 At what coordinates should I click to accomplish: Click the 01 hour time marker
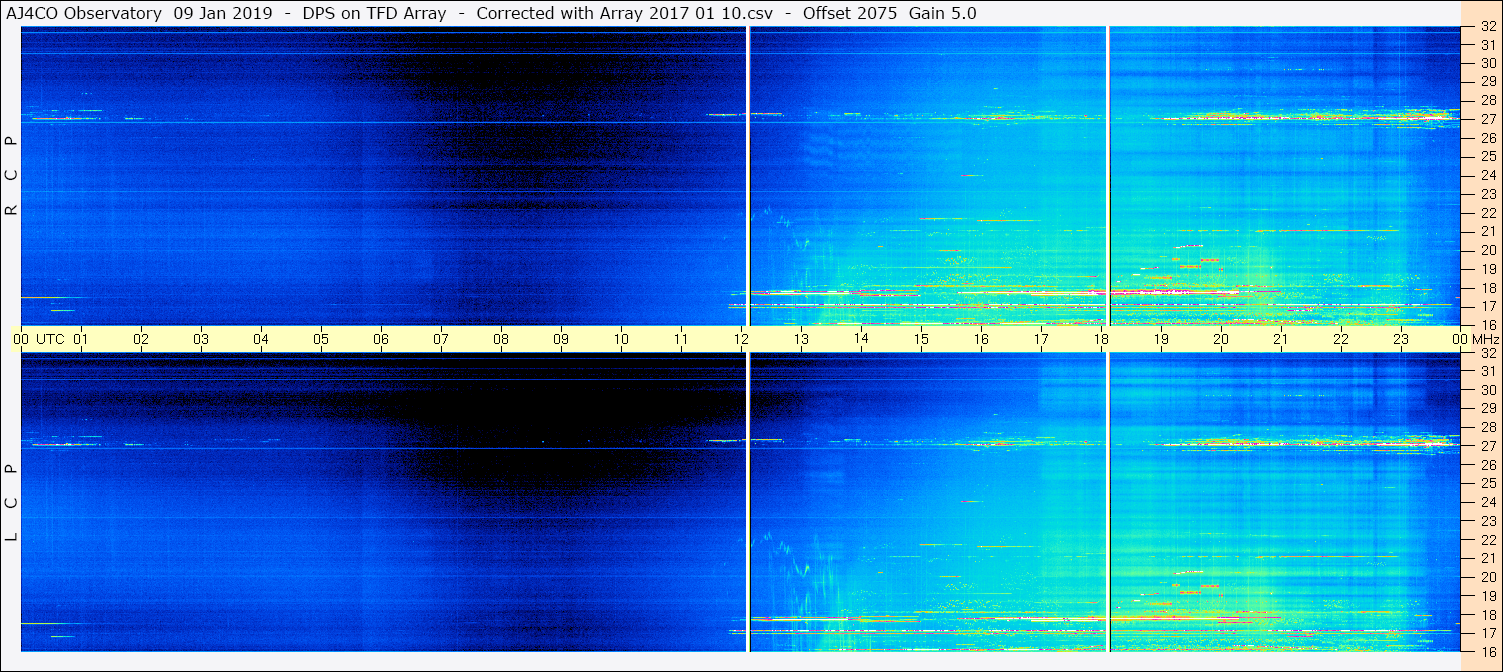click(81, 339)
